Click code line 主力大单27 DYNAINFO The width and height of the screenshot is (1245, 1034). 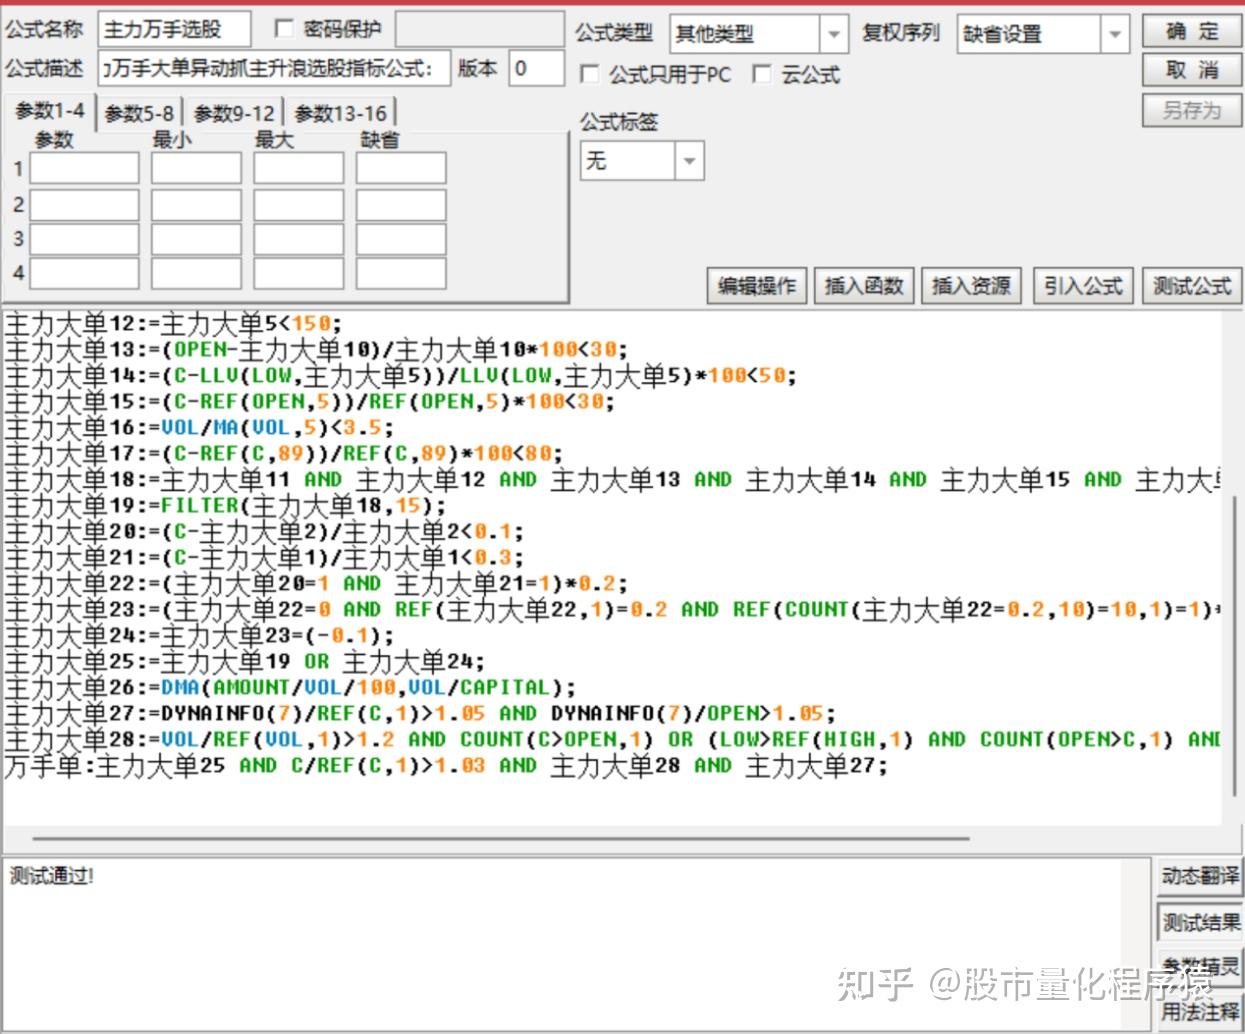pyautogui.click(x=420, y=713)
